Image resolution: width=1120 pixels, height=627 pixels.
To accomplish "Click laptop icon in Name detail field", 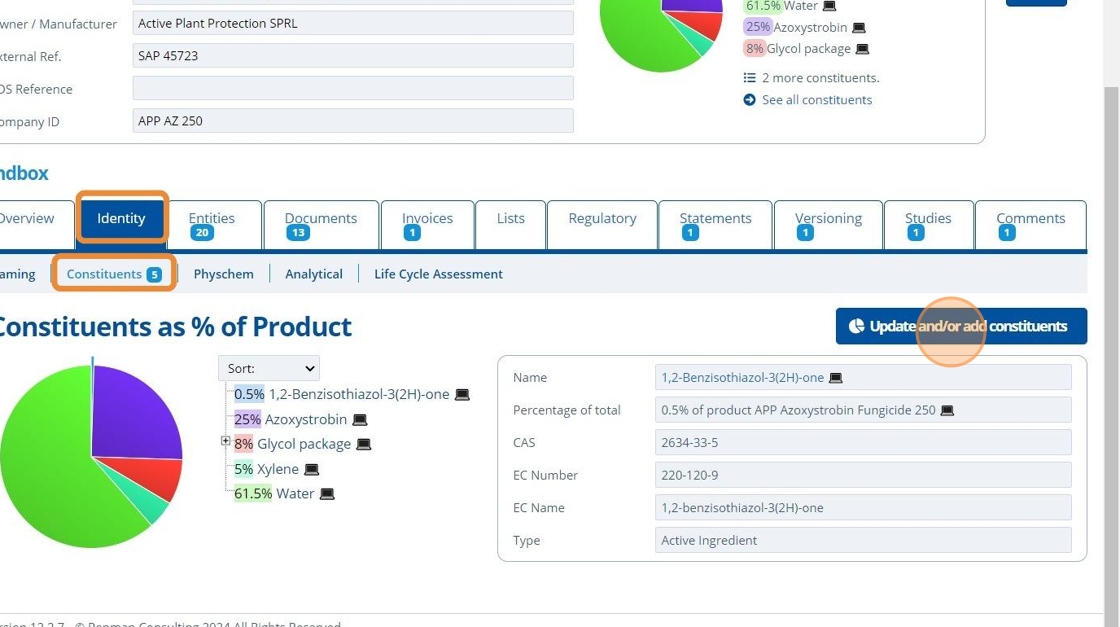I will pyautogui.click(x=836, y=378).
